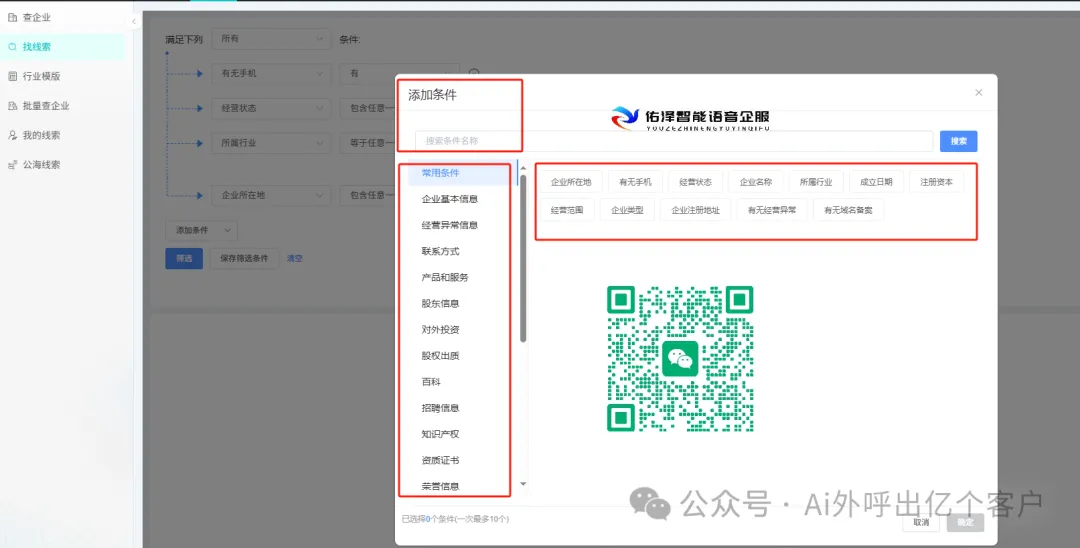The width and height of the screenshot is (1080, 548).
Task: Click the 批量查企业 icon in sidebar
Action: (12, 106)
